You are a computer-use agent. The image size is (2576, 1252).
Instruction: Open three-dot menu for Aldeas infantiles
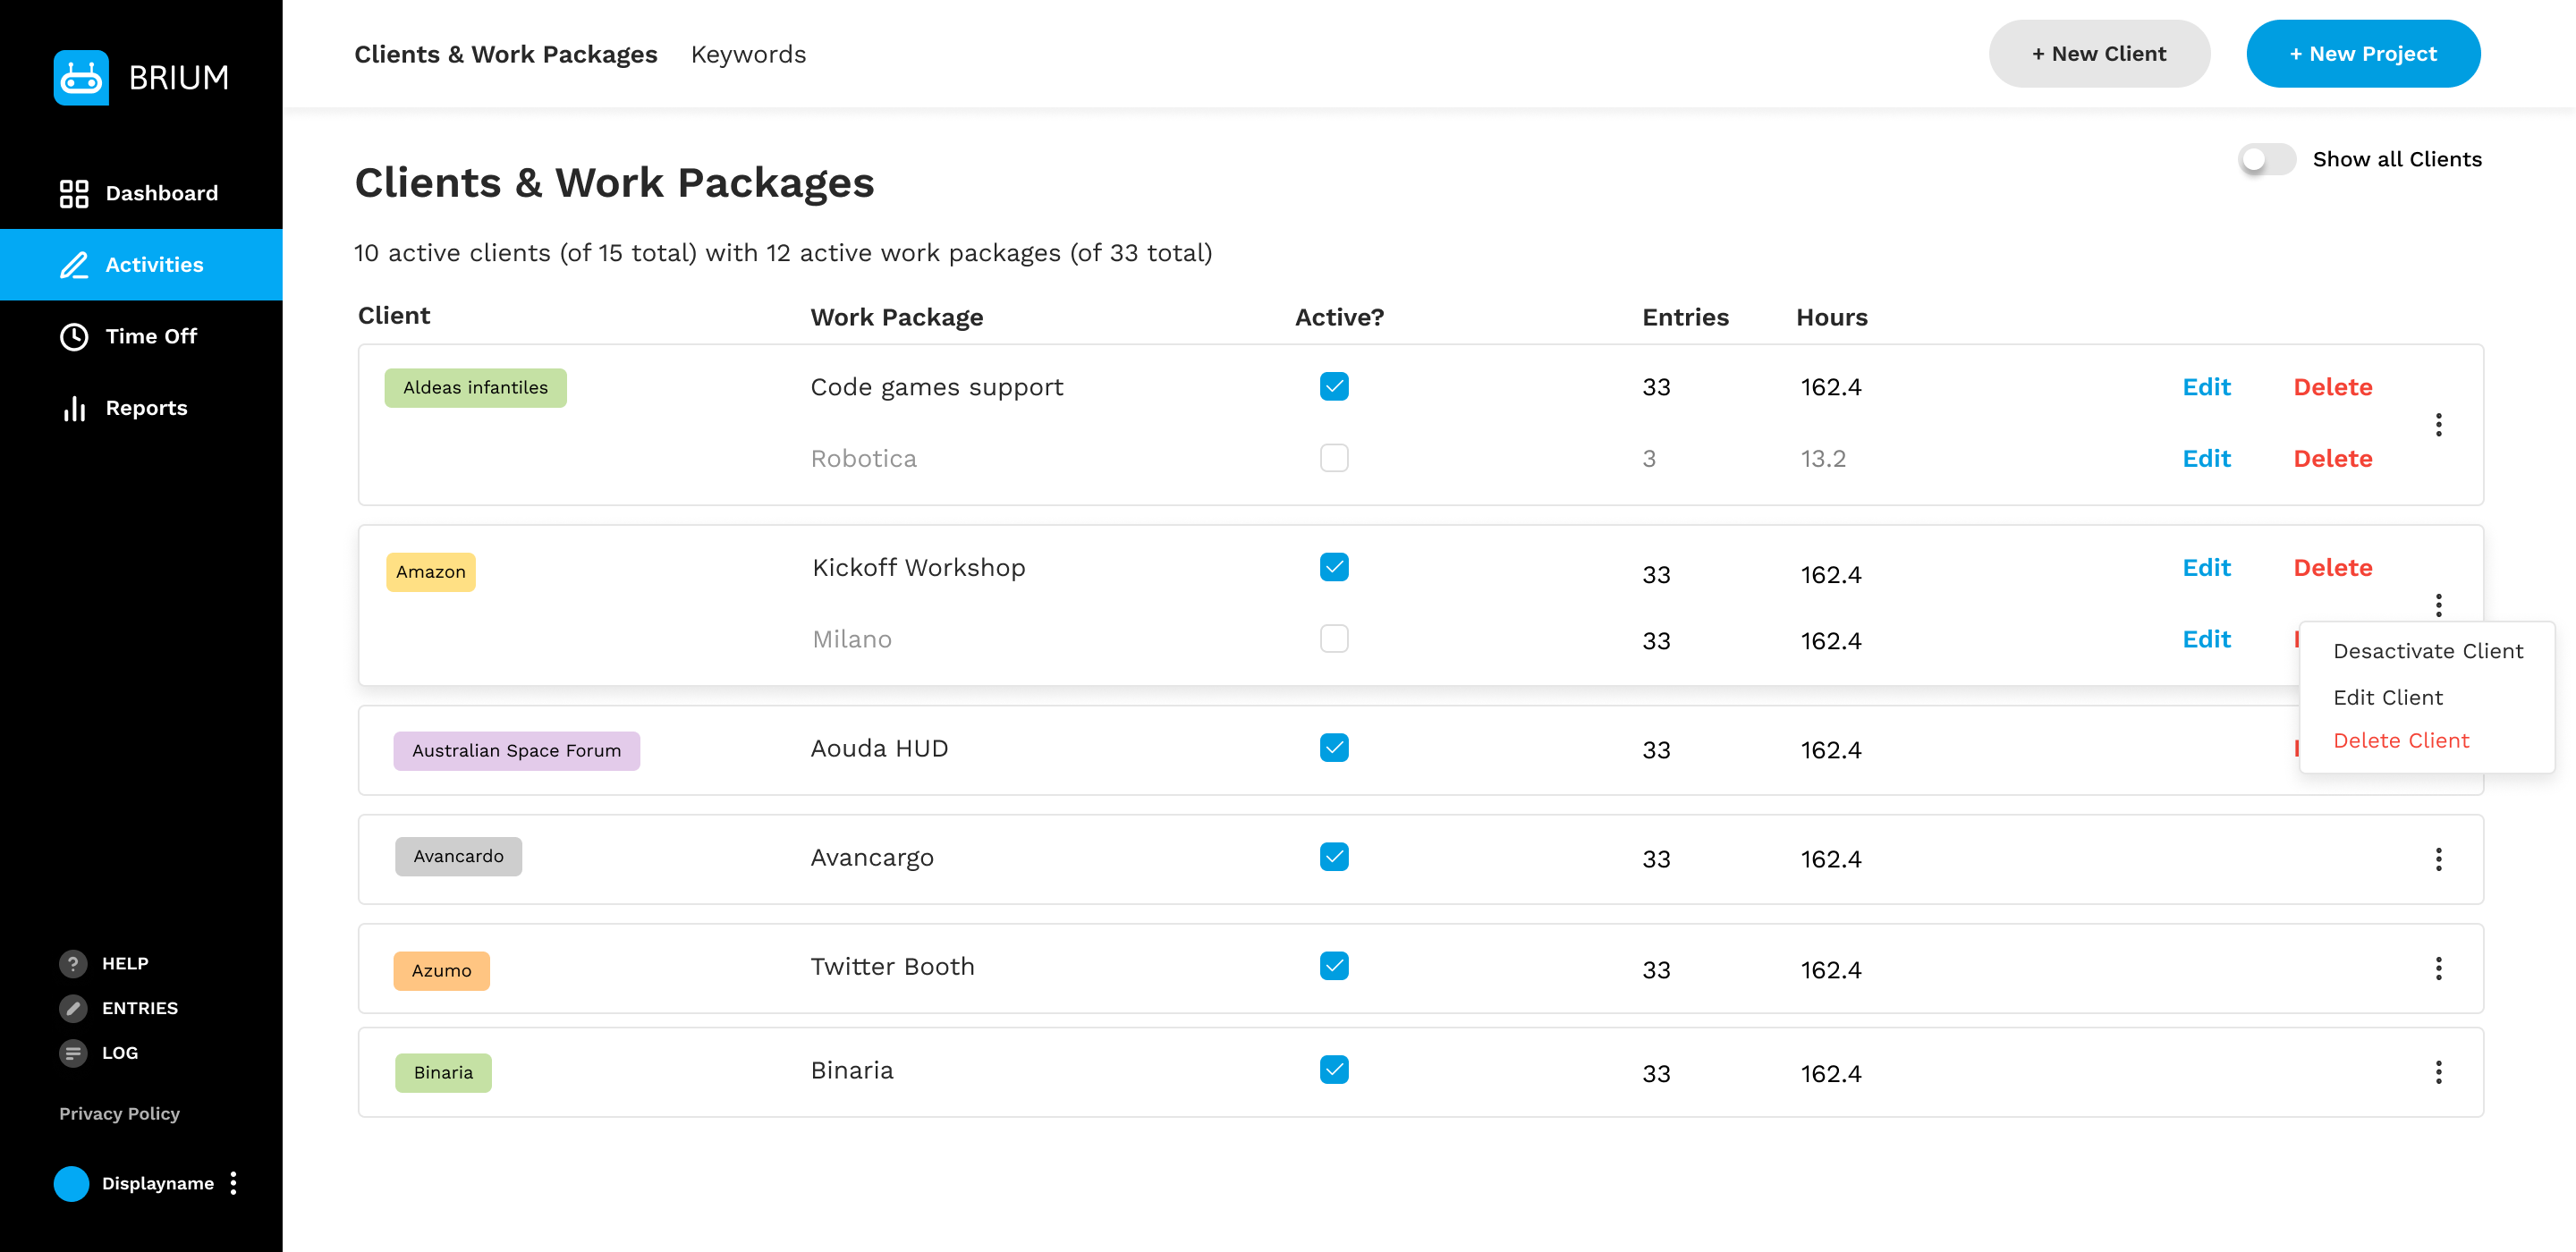tap(2437, 424)
